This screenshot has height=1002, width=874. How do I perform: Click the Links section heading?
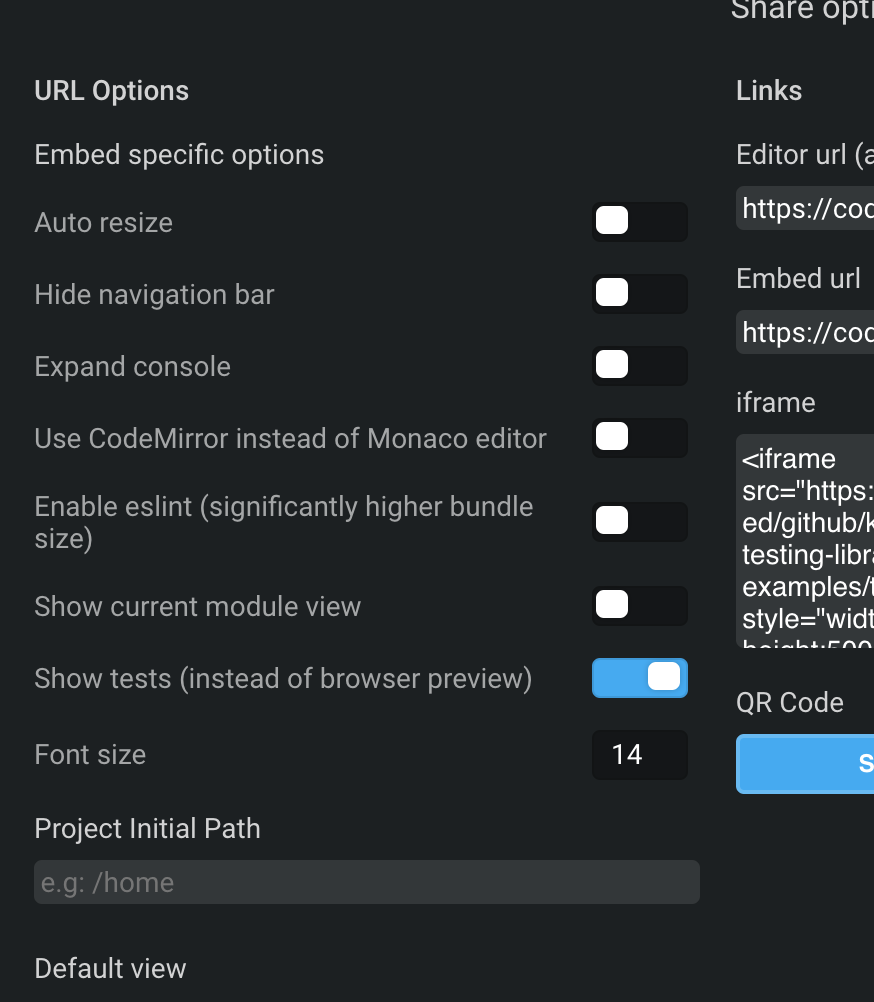click(769, 91)
